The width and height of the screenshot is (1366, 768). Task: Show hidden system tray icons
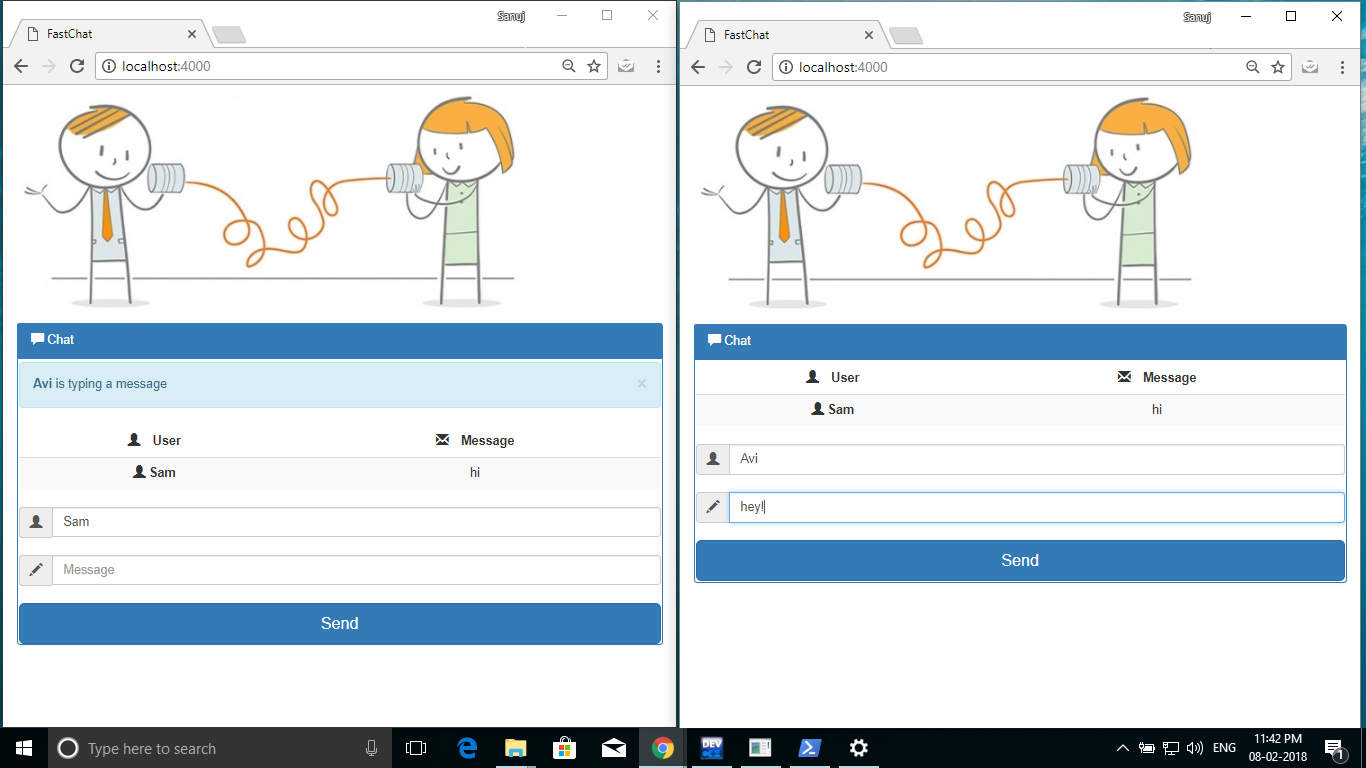pyautogui.click(x=1122, y=748)
